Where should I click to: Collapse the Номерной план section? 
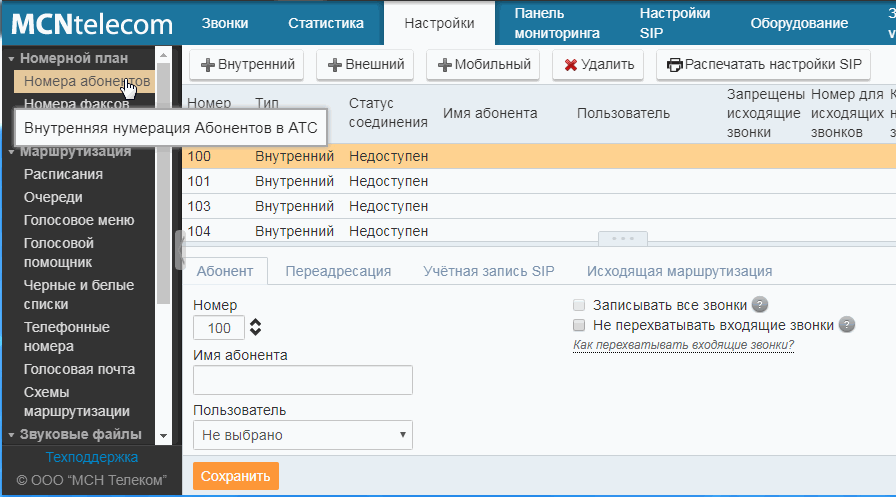(x=12, y=58)
